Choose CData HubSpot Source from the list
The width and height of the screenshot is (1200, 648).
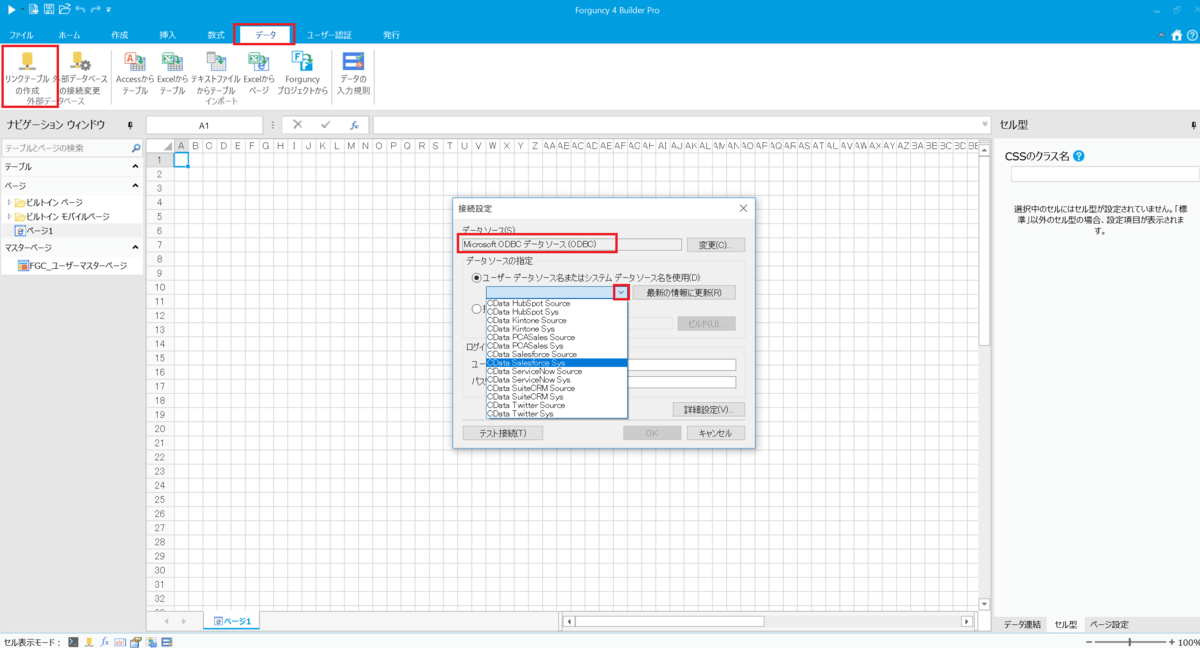click(x=556, y=303)
